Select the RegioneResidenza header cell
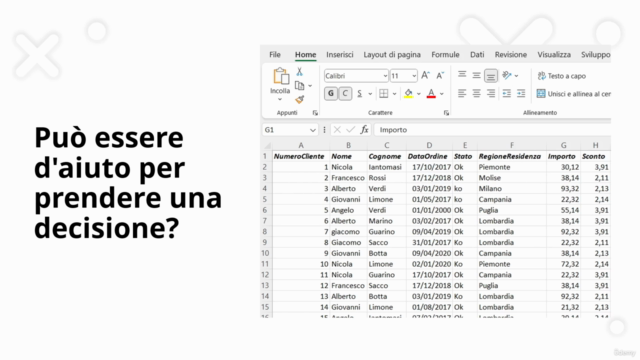Screen dimensions: 640x360 click(511, 156)
